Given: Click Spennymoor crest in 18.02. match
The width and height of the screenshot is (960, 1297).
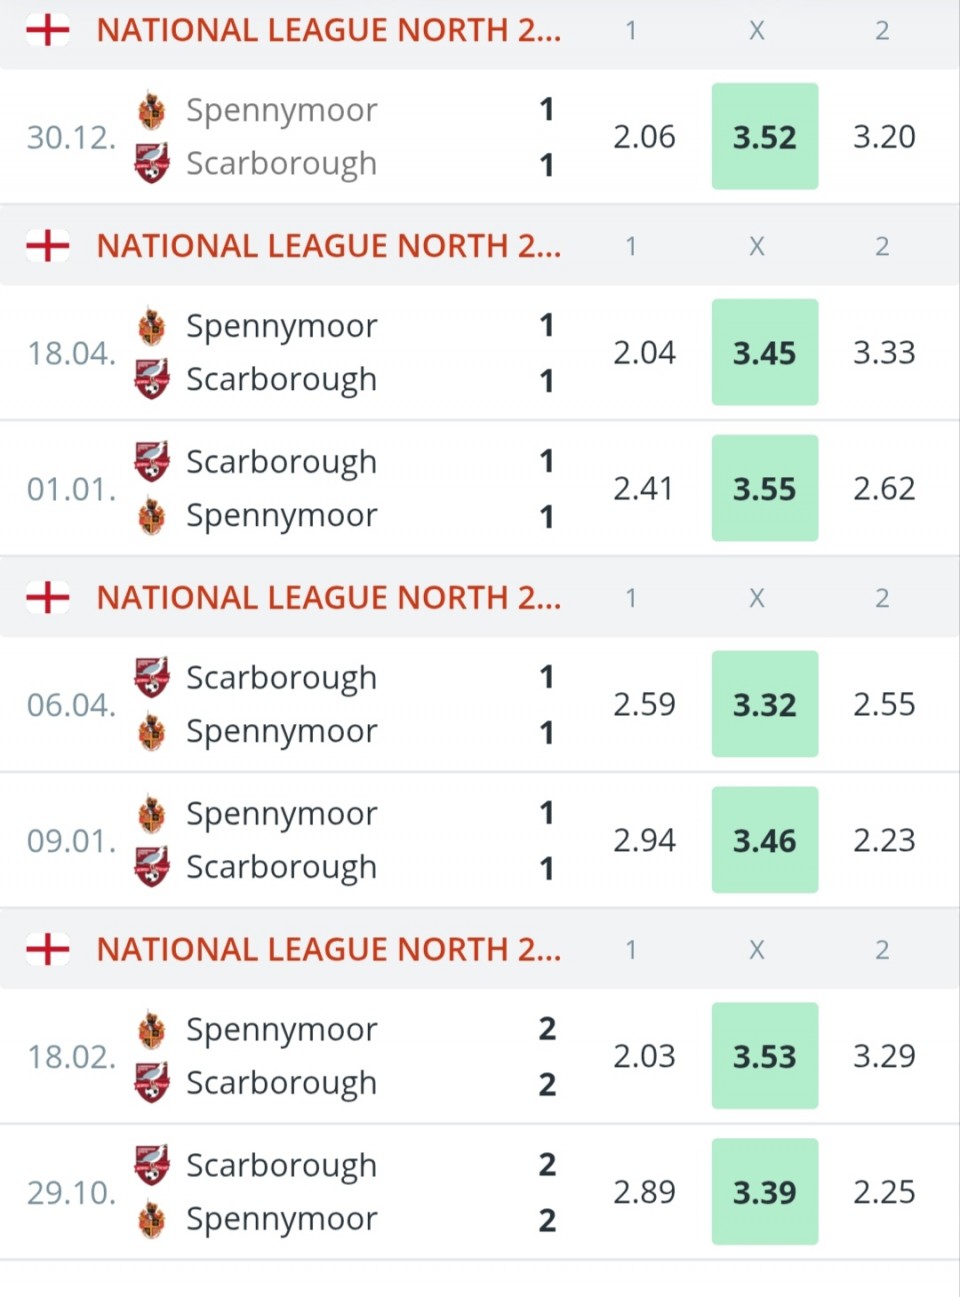Looking at the screenshot, I should 152,1029.
